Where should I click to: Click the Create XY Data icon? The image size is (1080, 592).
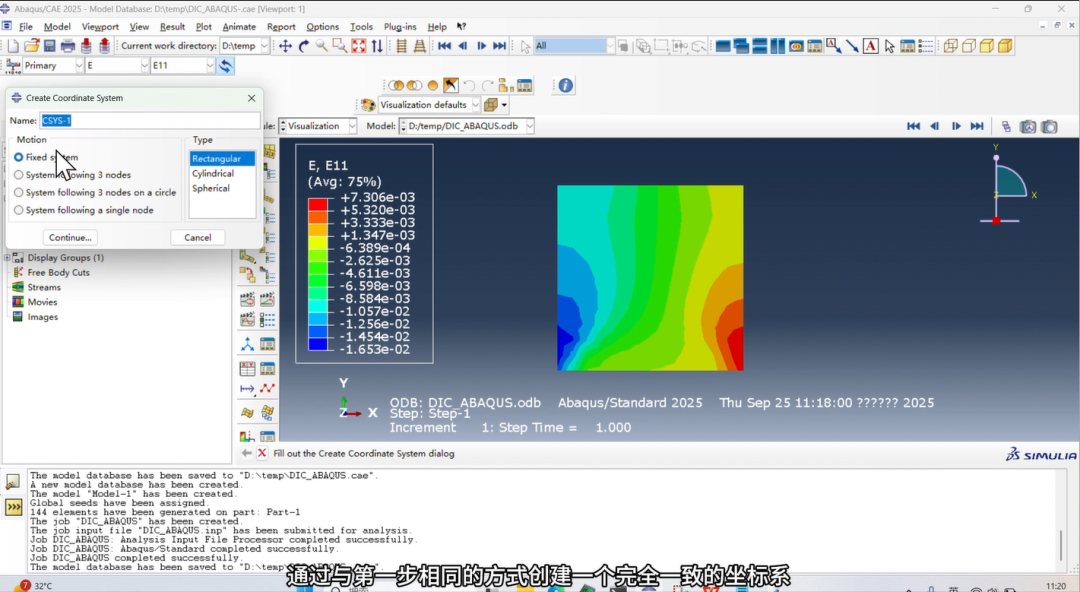247,369
